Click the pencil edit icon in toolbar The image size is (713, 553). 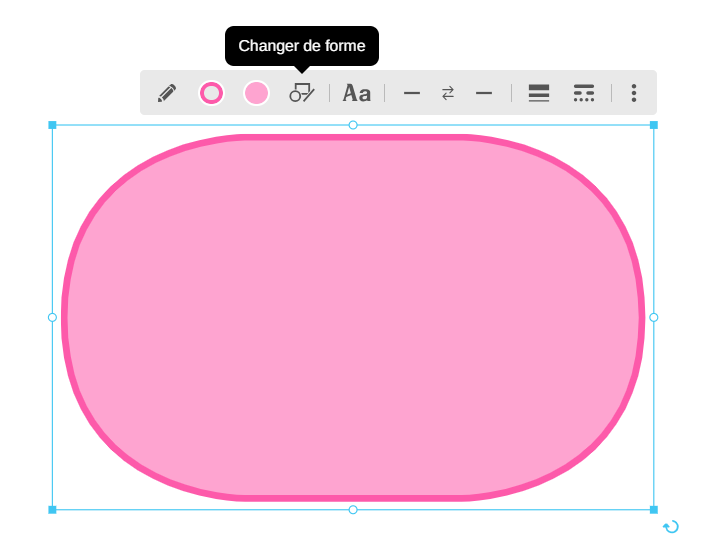pos(167,93)
